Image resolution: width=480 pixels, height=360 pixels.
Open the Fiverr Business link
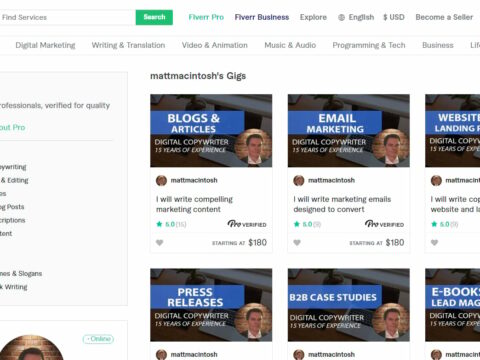[262, 17]
